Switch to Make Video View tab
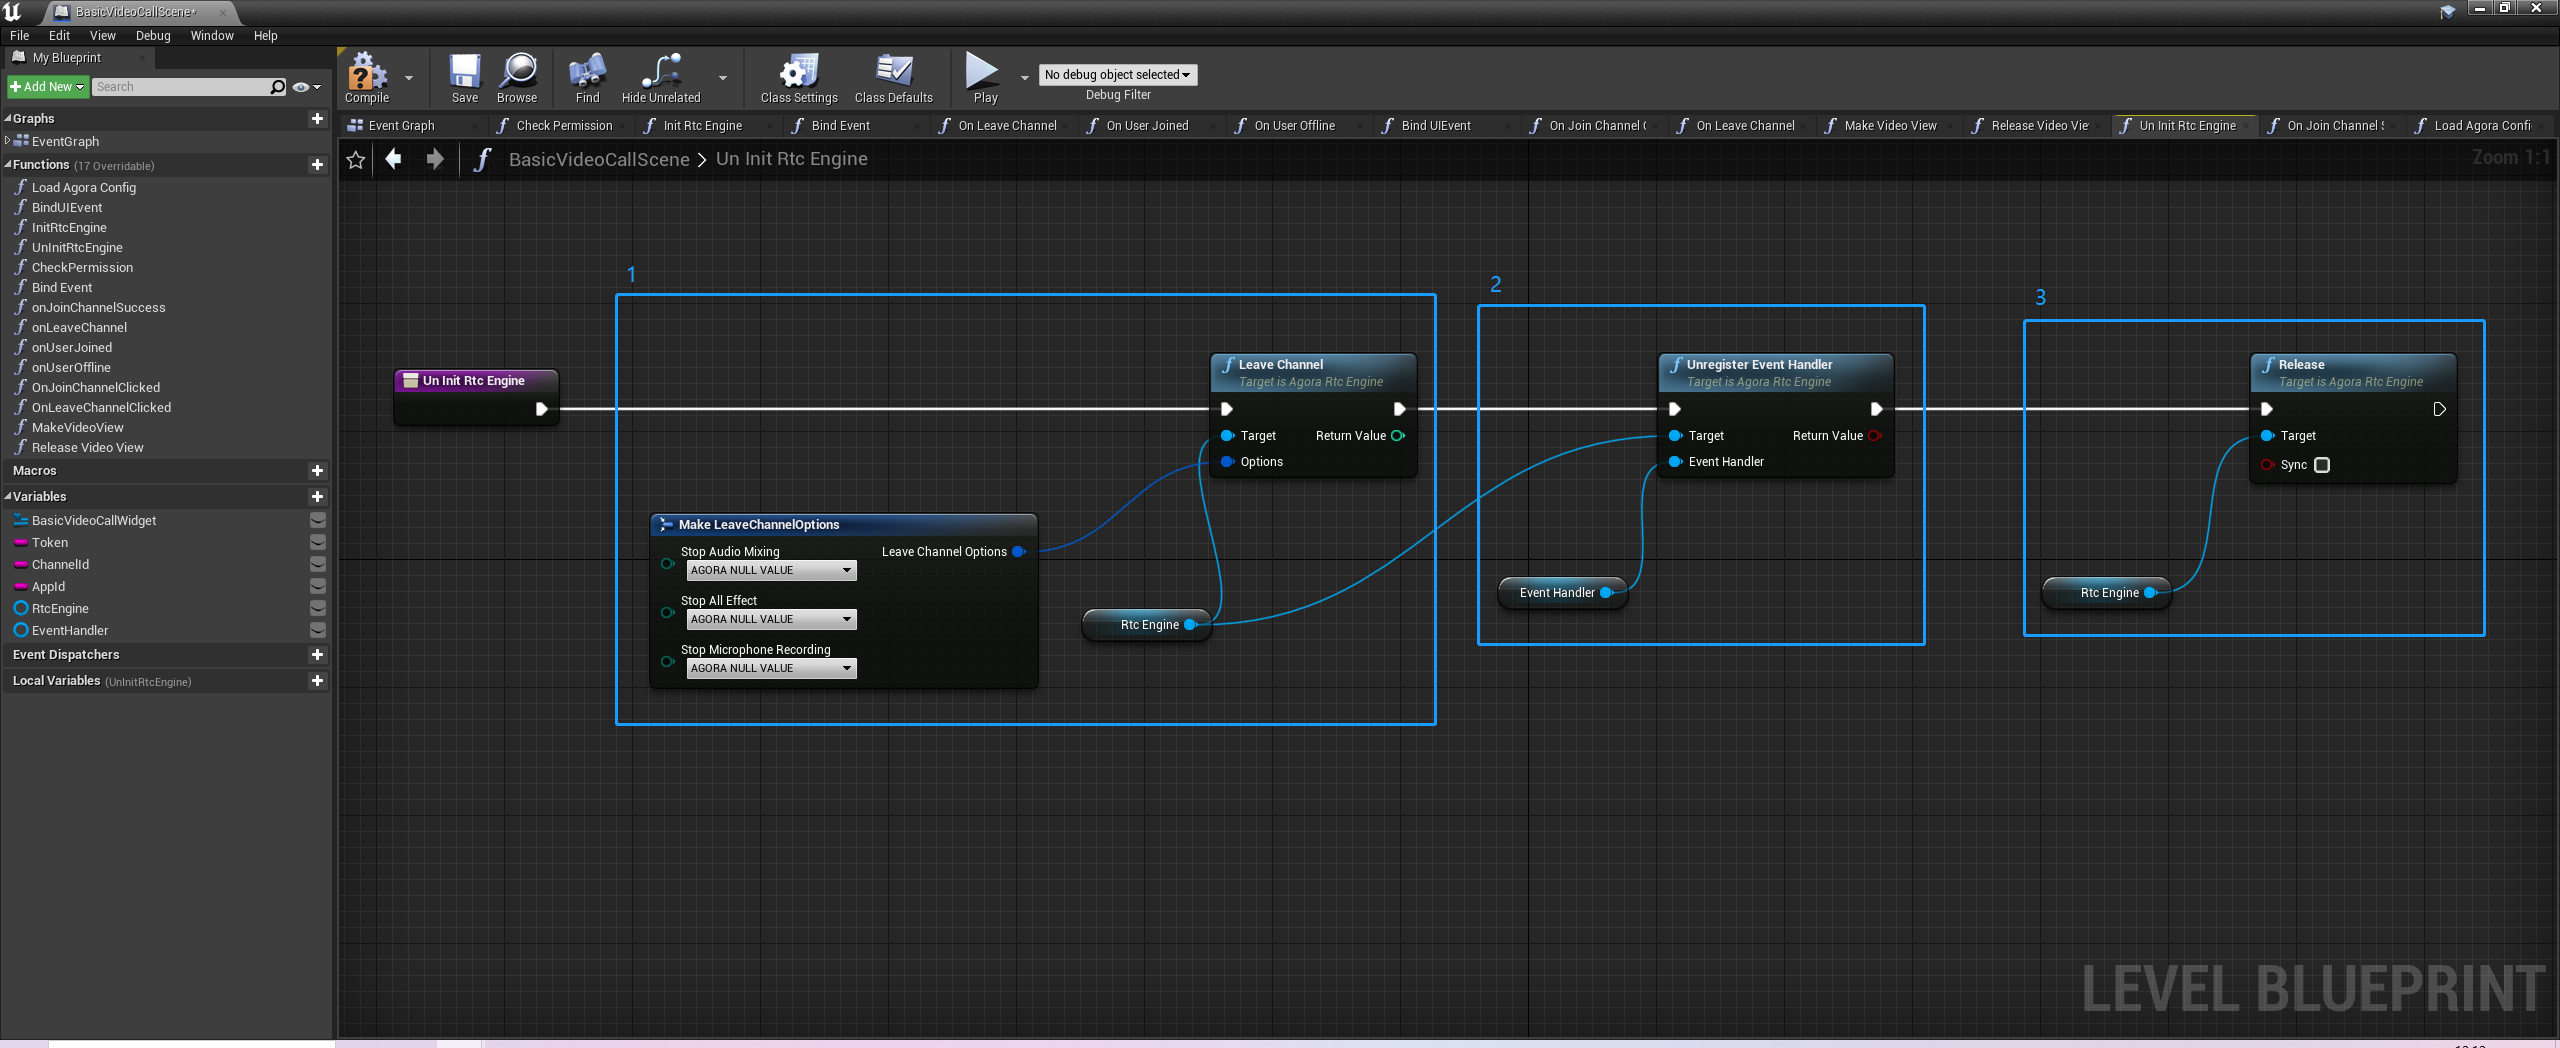Screen dimensions: 2560x1048 pyautogui.click(x=1889, y=125)
